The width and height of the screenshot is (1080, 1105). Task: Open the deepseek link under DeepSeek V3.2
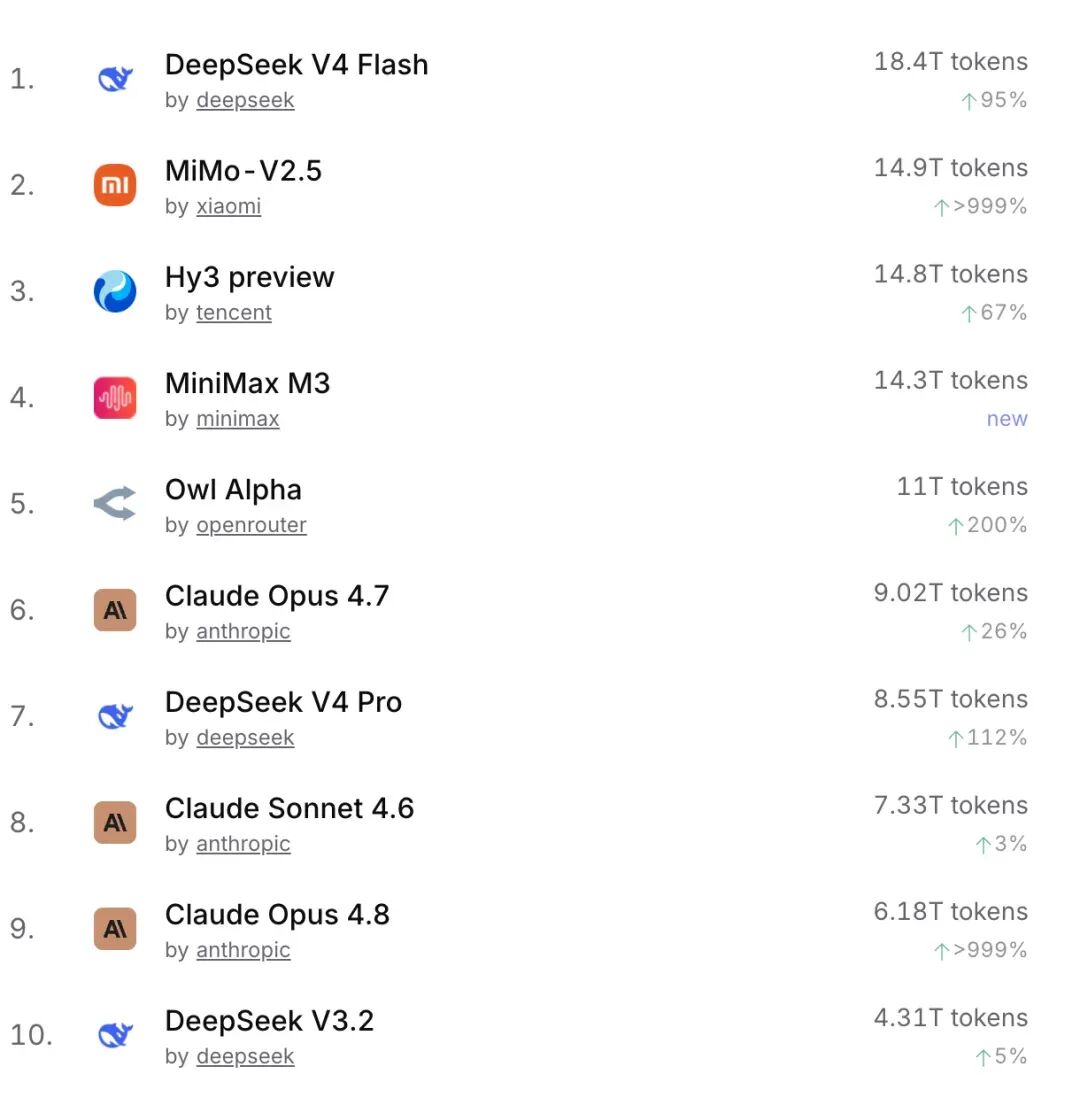245,1056
